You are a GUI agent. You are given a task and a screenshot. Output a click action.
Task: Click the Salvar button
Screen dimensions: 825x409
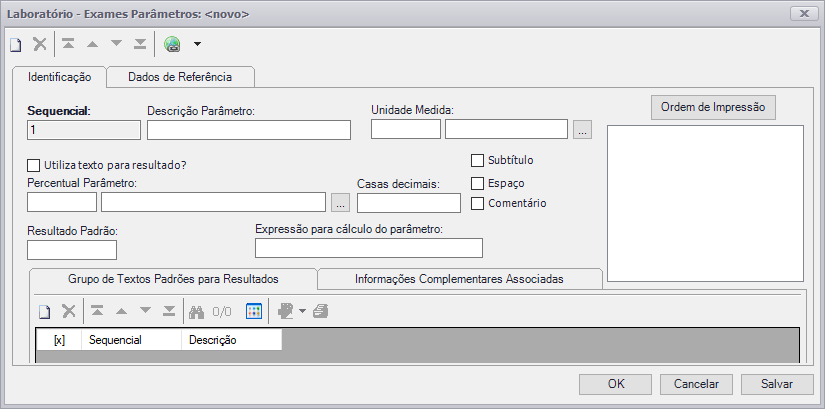pos(777,384)
